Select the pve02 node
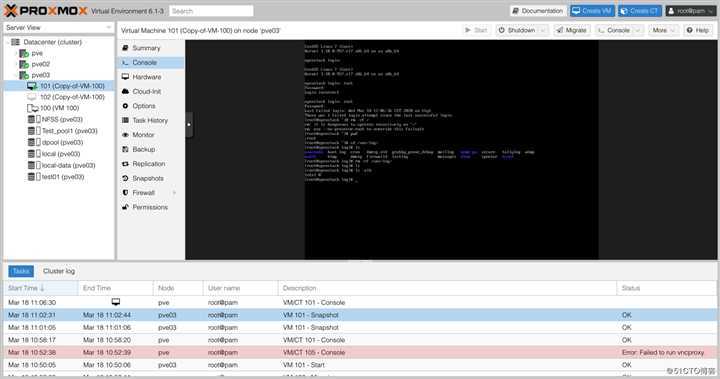 (x=40, y=64)
